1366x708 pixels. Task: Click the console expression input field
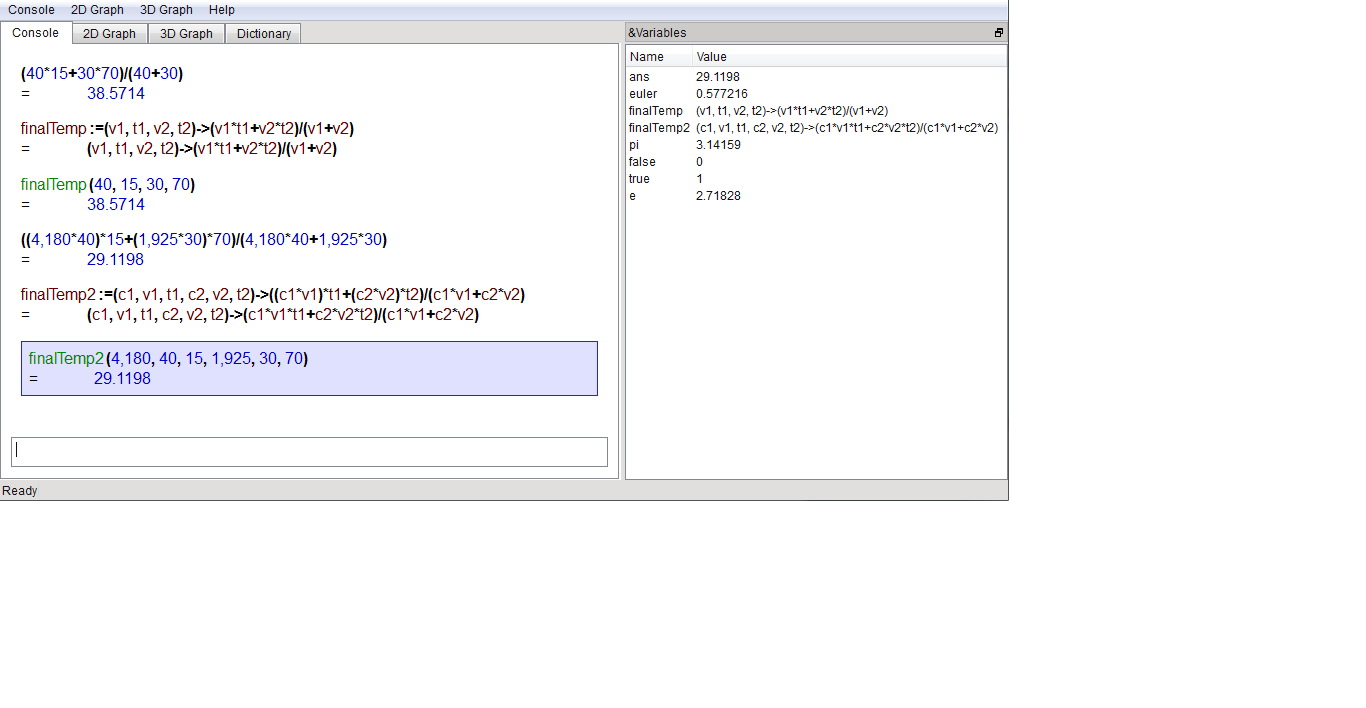tap(309, 452)
